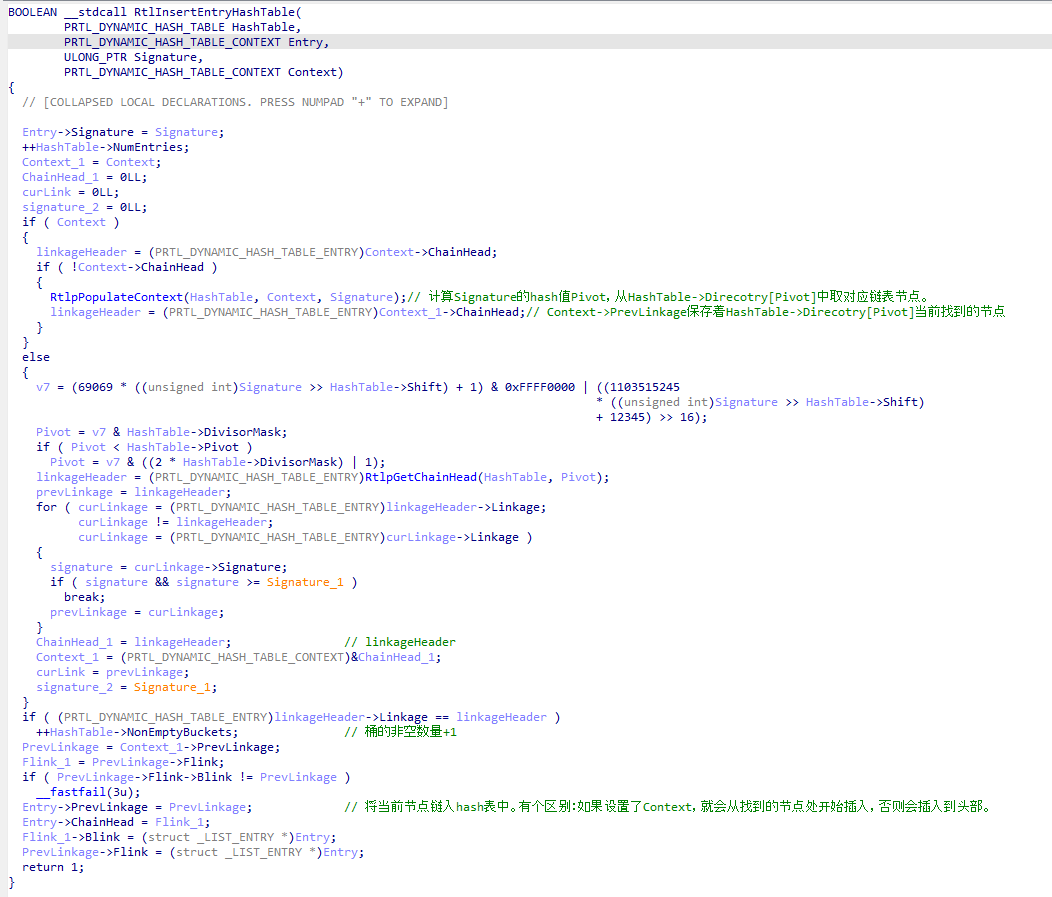Click 'Context_1 = Context;' assignment

pos(91,162)
